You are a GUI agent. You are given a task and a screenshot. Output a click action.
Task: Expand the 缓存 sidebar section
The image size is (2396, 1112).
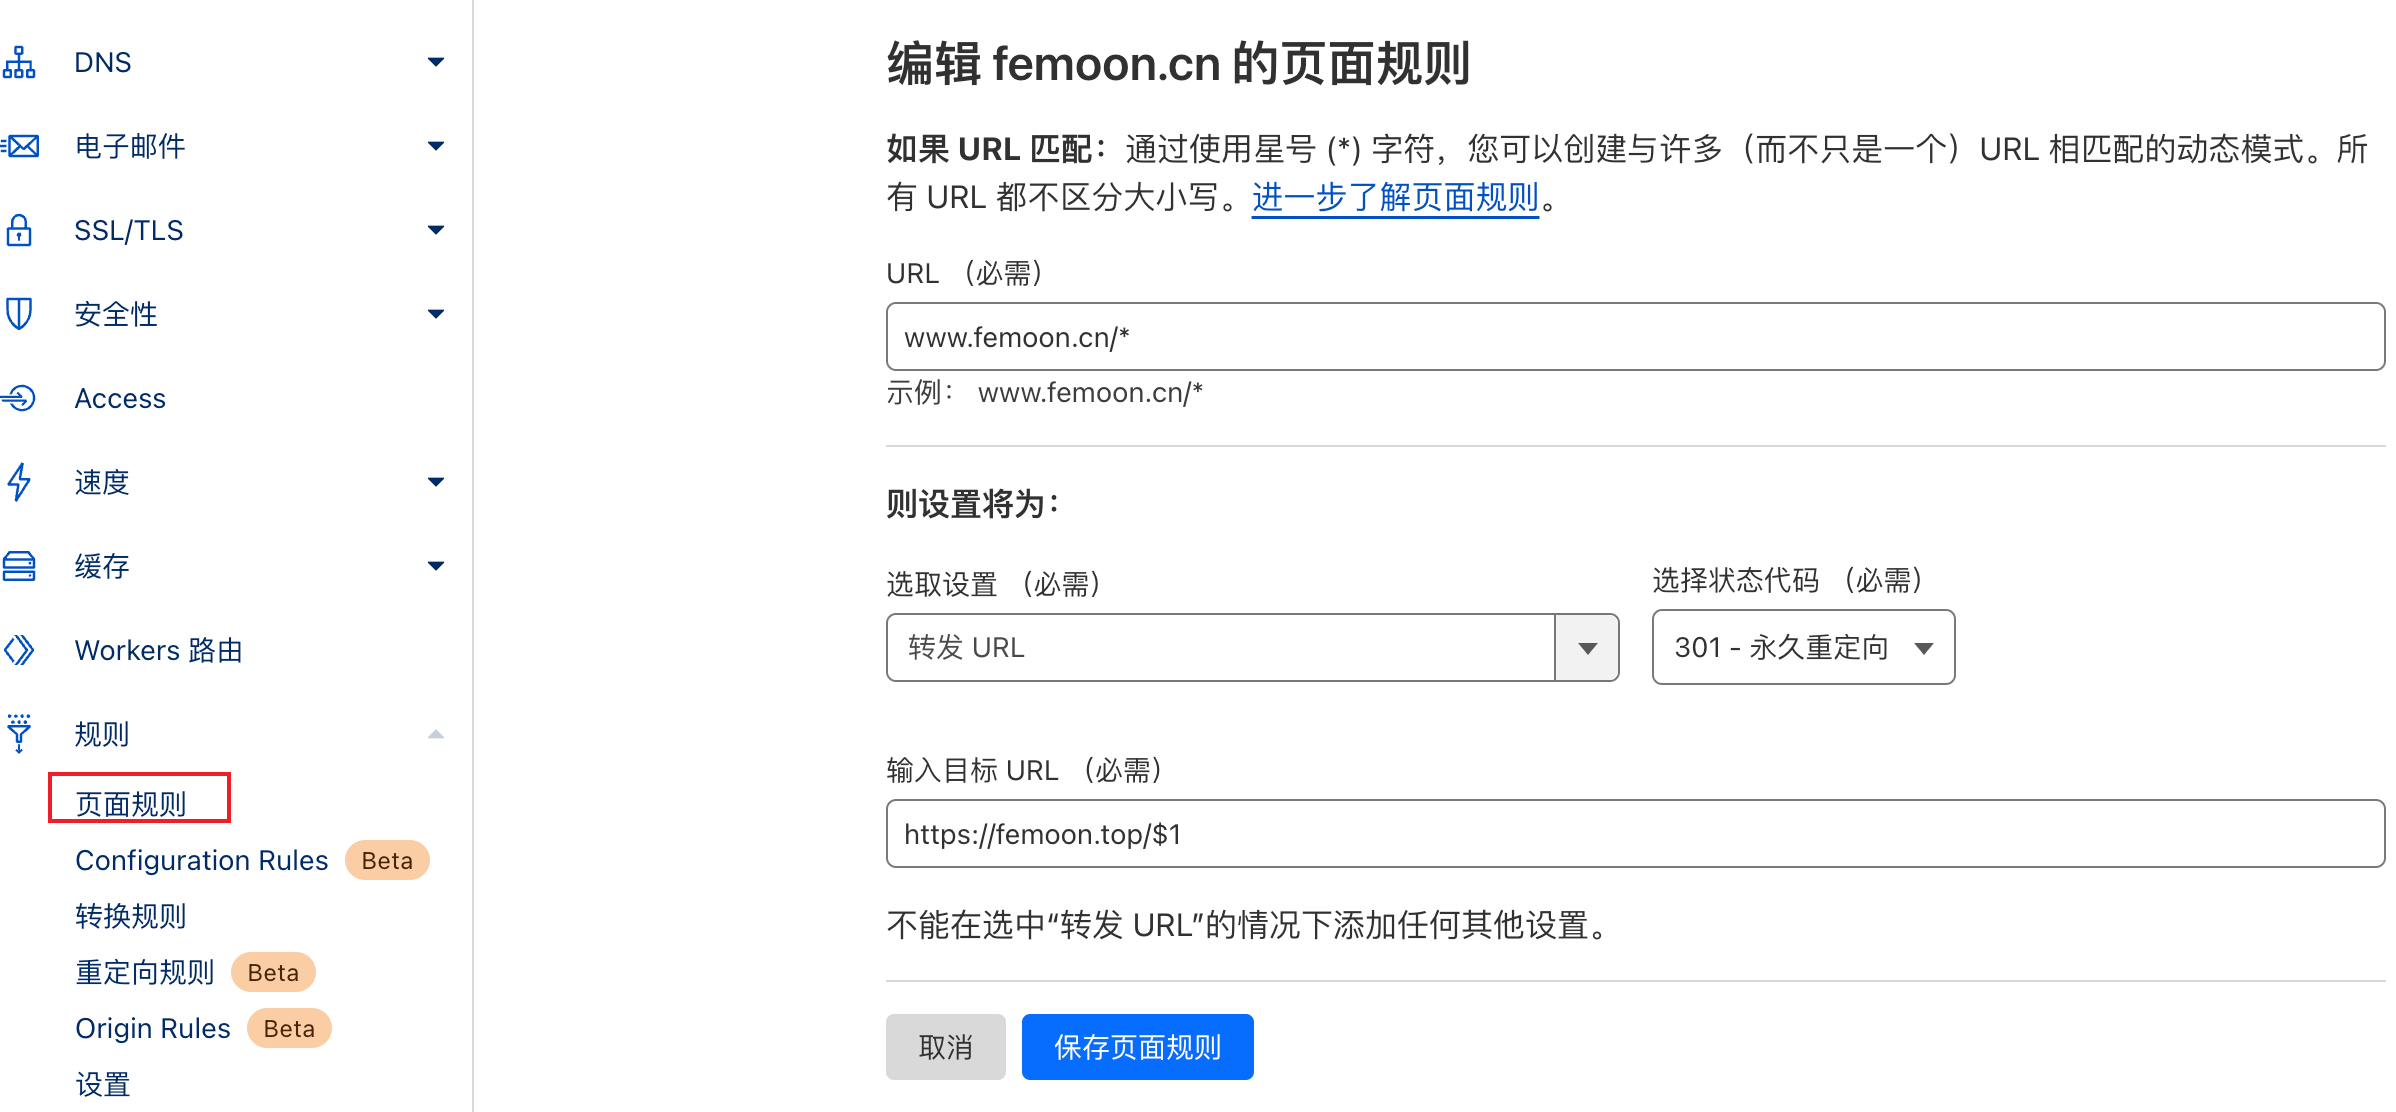436,566
